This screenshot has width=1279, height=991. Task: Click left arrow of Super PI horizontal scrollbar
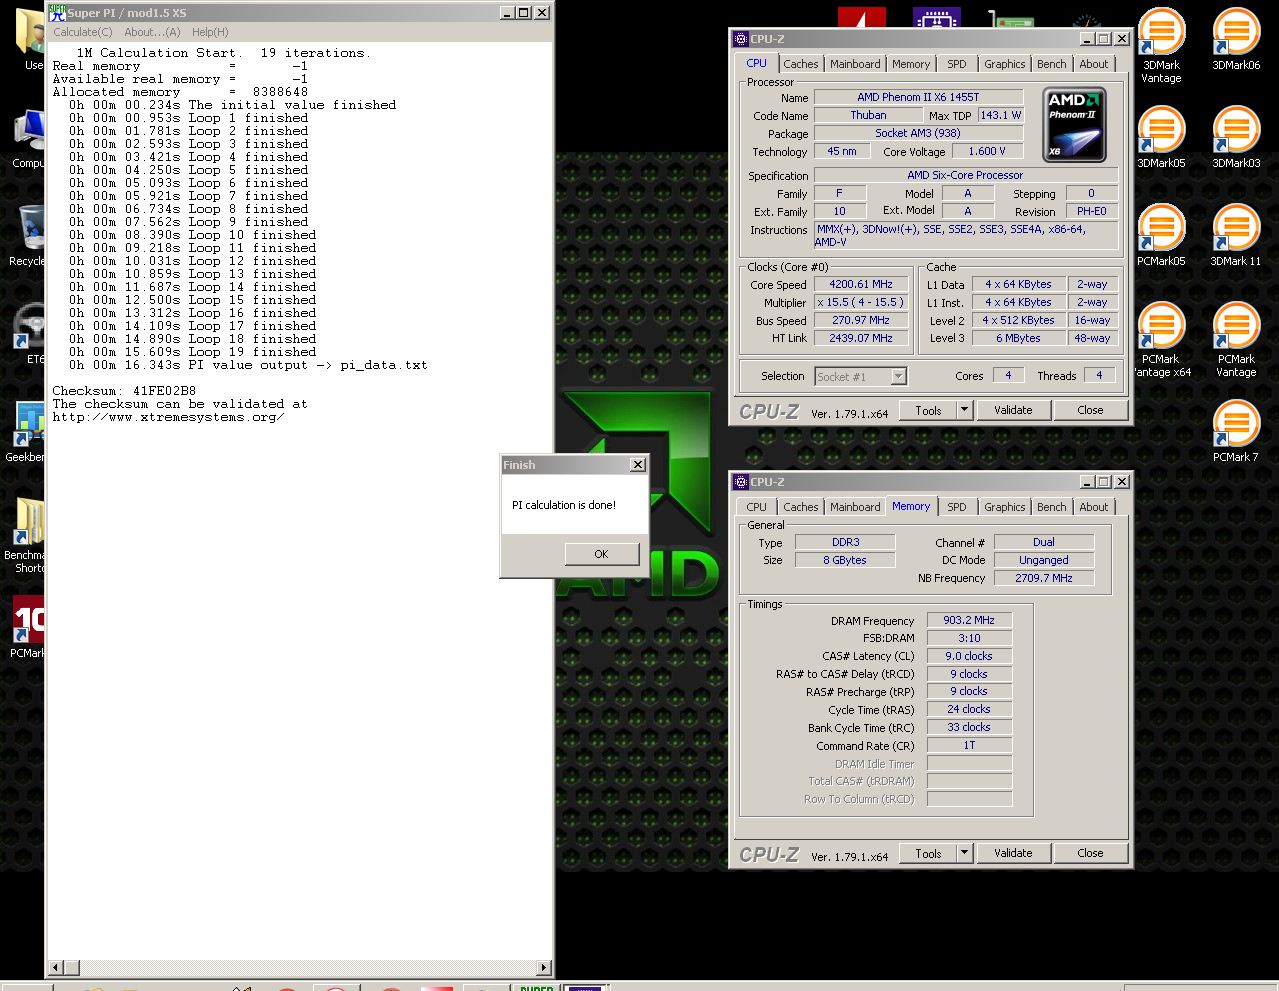tap(56, 967)
